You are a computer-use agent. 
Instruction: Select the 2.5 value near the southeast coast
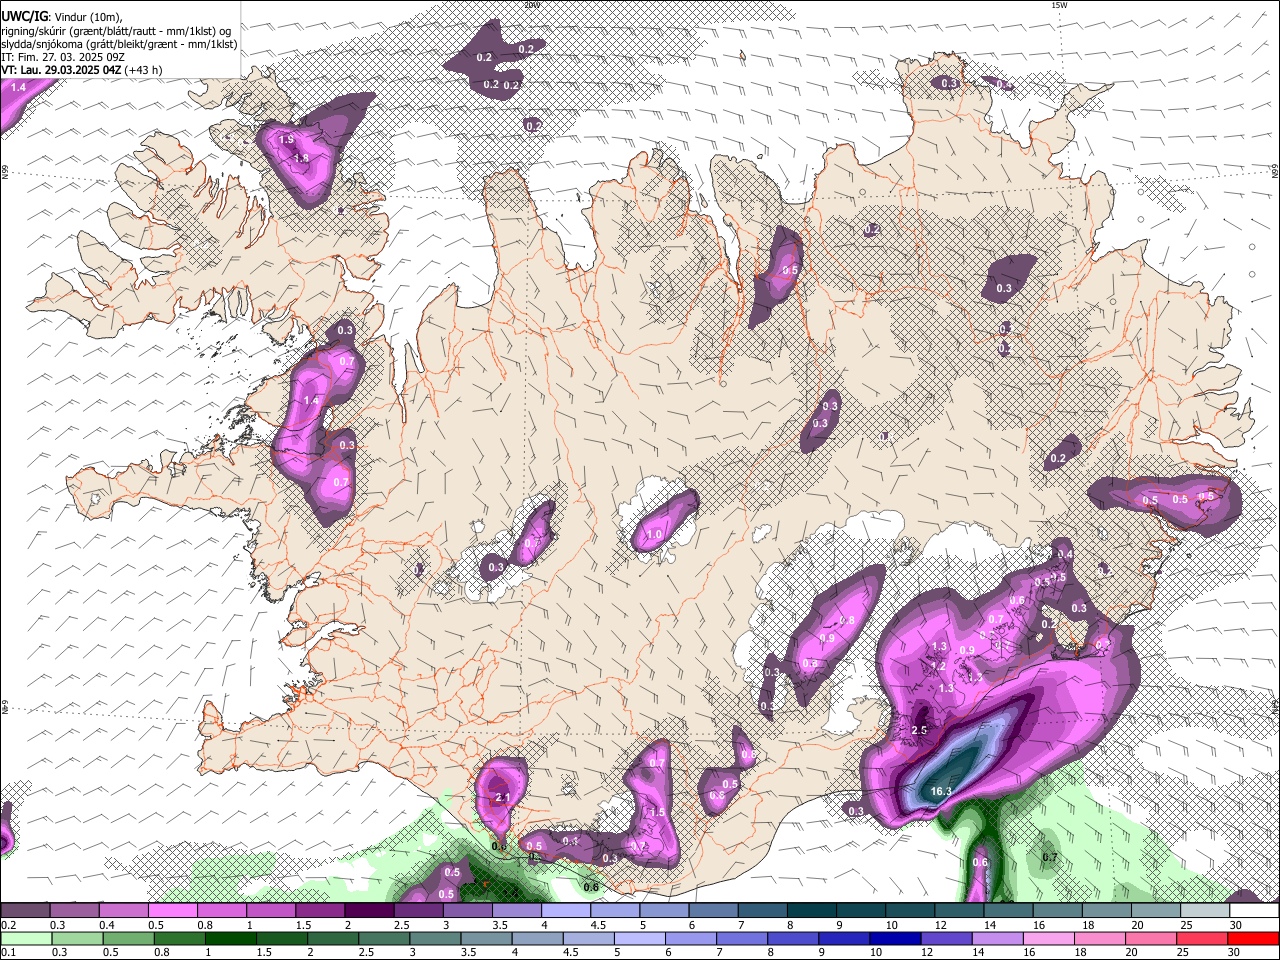point(921,731)
